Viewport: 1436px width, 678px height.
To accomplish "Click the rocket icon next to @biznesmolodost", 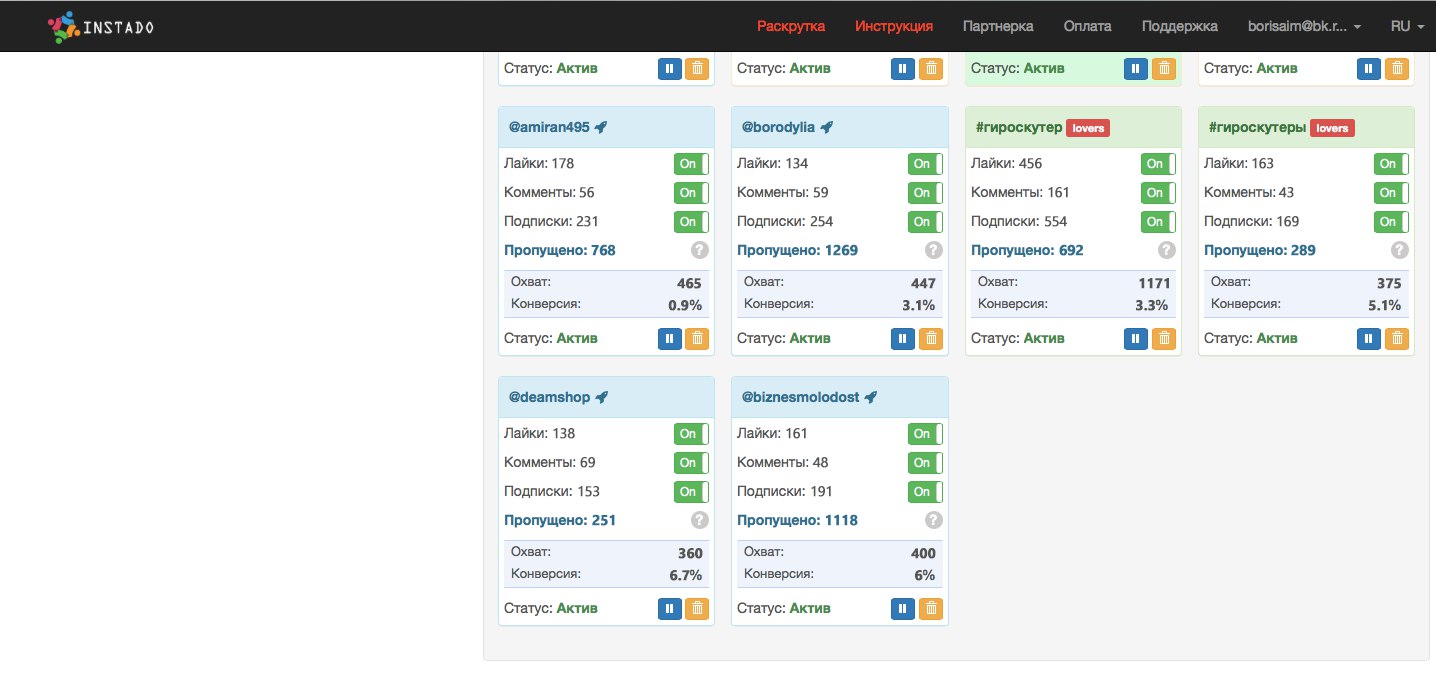I will [871, 397].
